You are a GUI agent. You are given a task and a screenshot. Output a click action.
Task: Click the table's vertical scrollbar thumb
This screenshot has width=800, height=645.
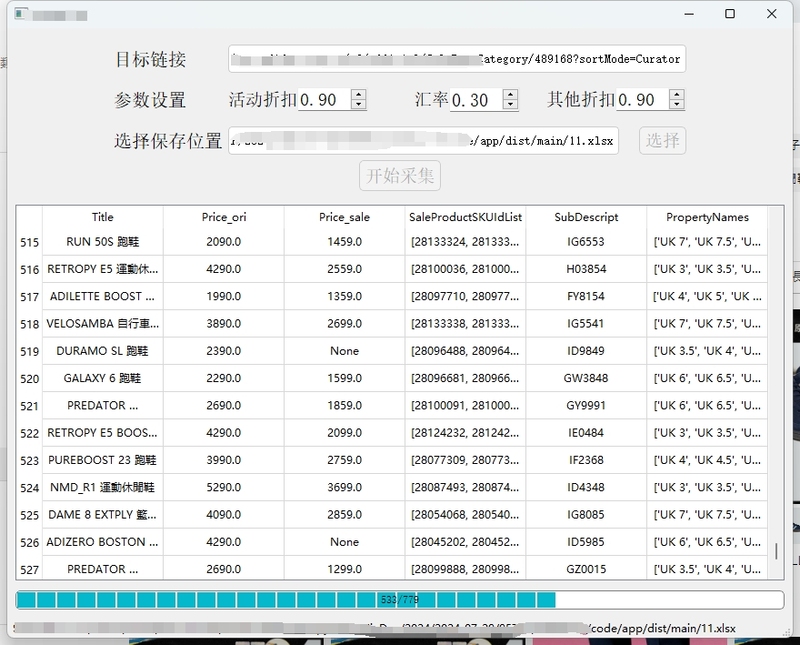(776, 551)
